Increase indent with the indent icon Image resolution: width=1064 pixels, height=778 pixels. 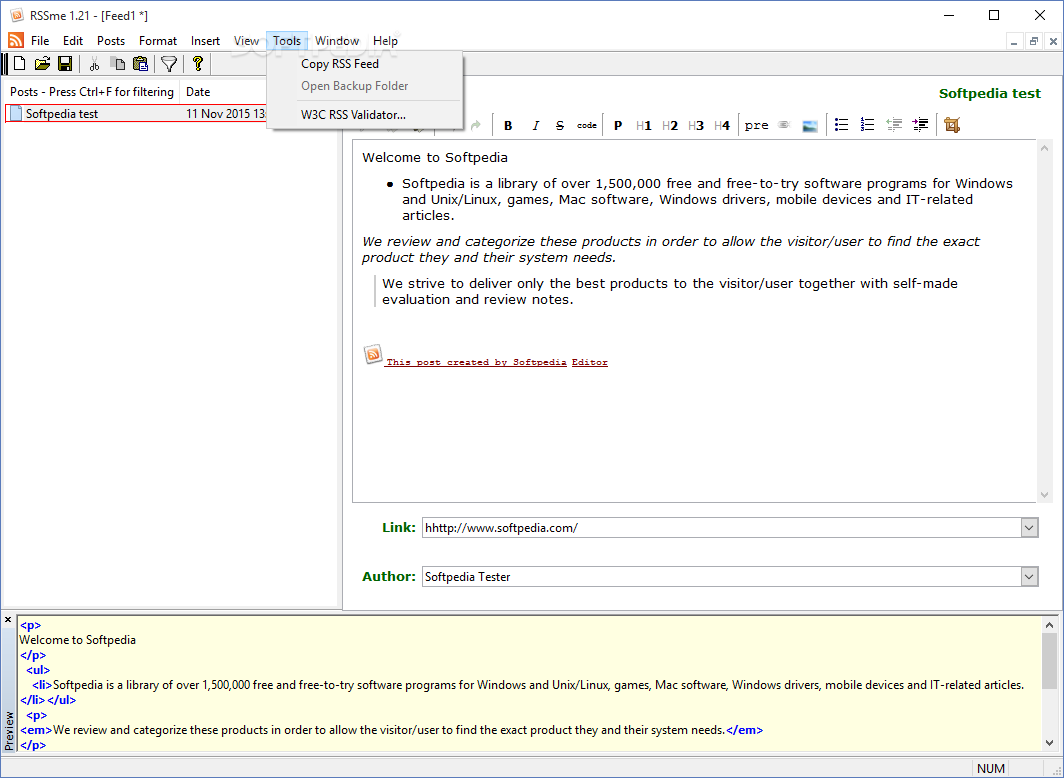920,125
